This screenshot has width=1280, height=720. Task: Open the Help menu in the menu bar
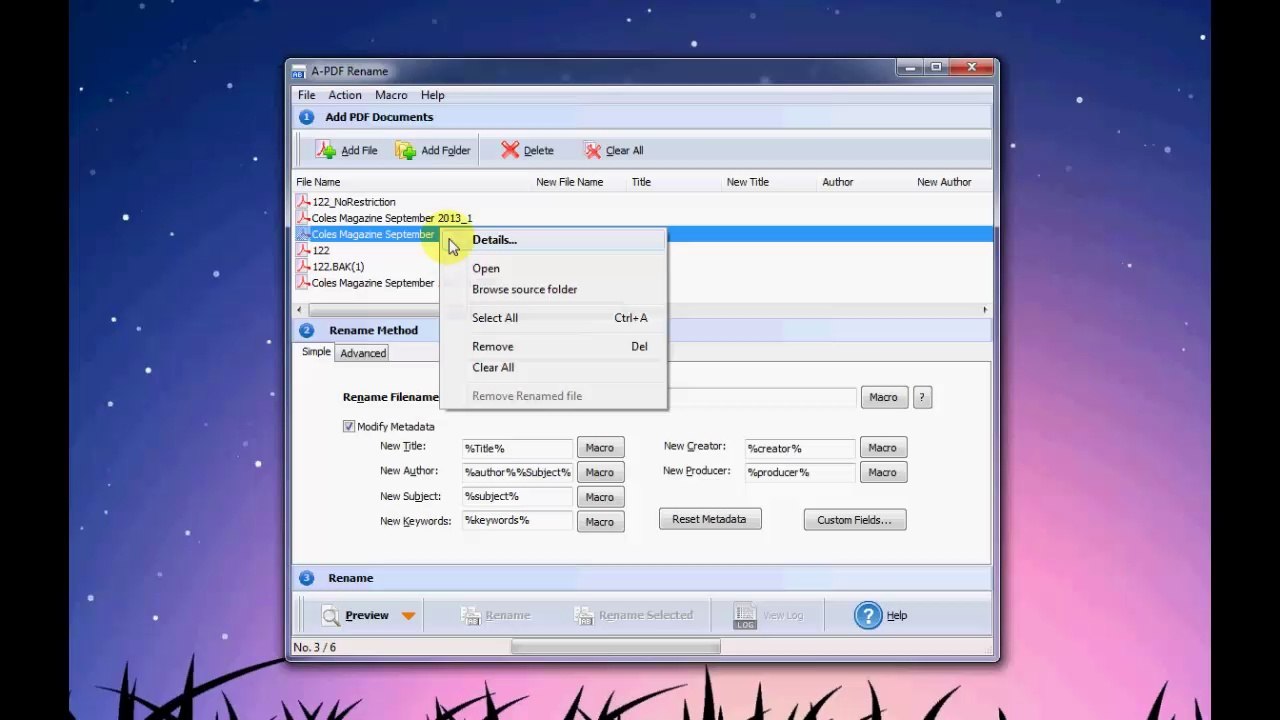pyautogui.click(x=432, y=95)
